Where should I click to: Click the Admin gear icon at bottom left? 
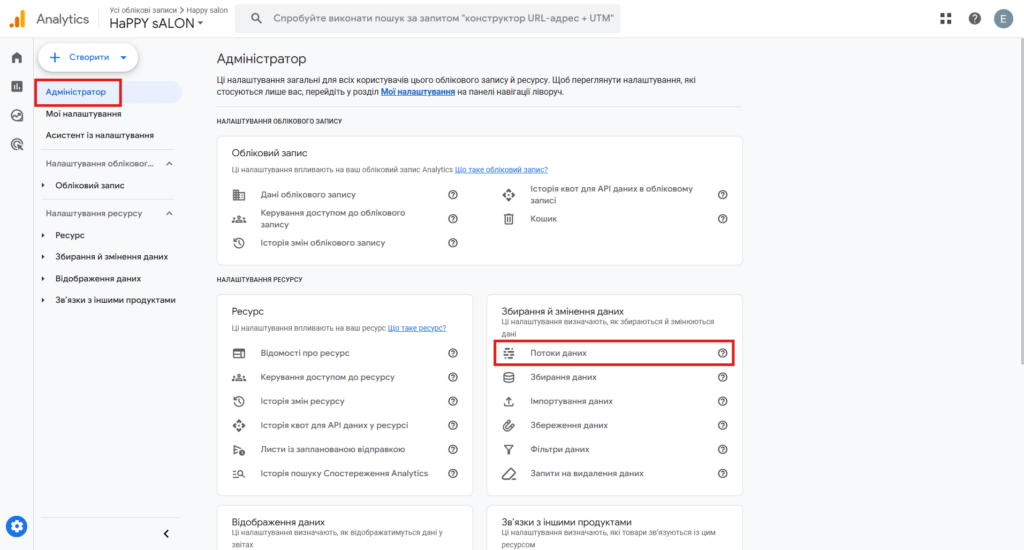[16, 526]
